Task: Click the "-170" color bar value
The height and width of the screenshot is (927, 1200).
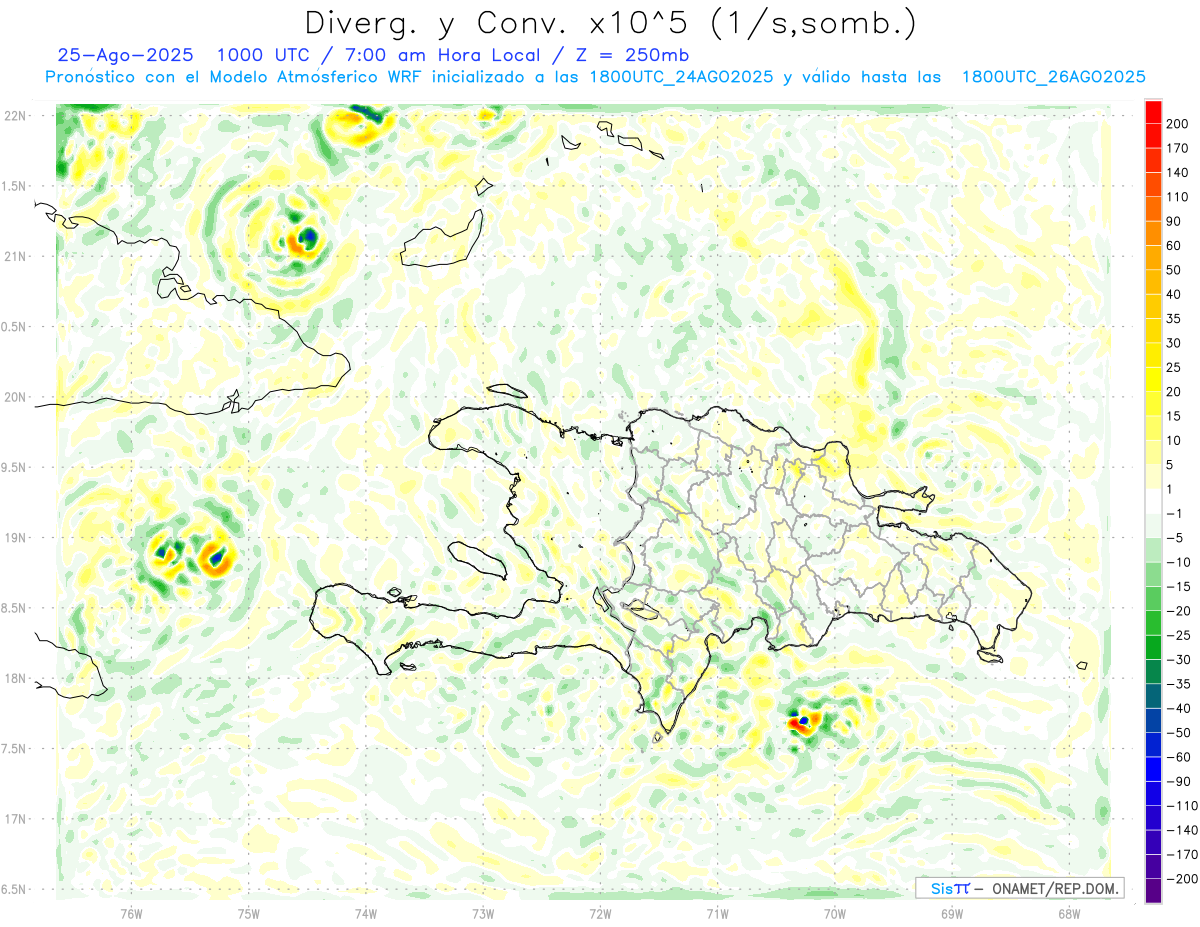Action: [1182, 855]
